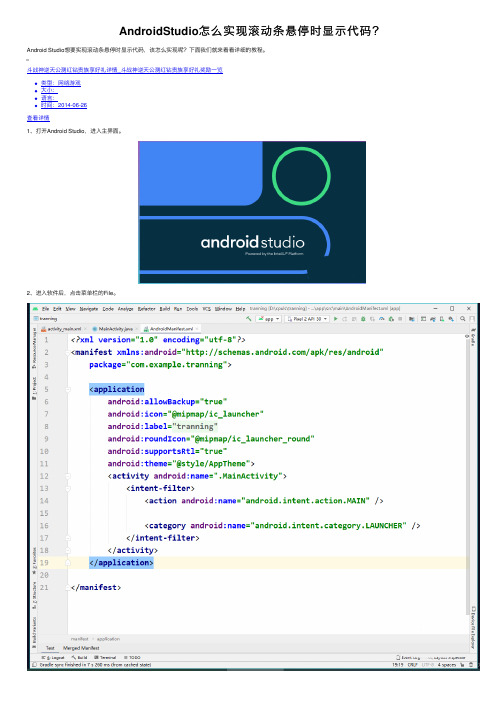
Task: Open the Resource Manager side tab
Action: coord(34,348)
